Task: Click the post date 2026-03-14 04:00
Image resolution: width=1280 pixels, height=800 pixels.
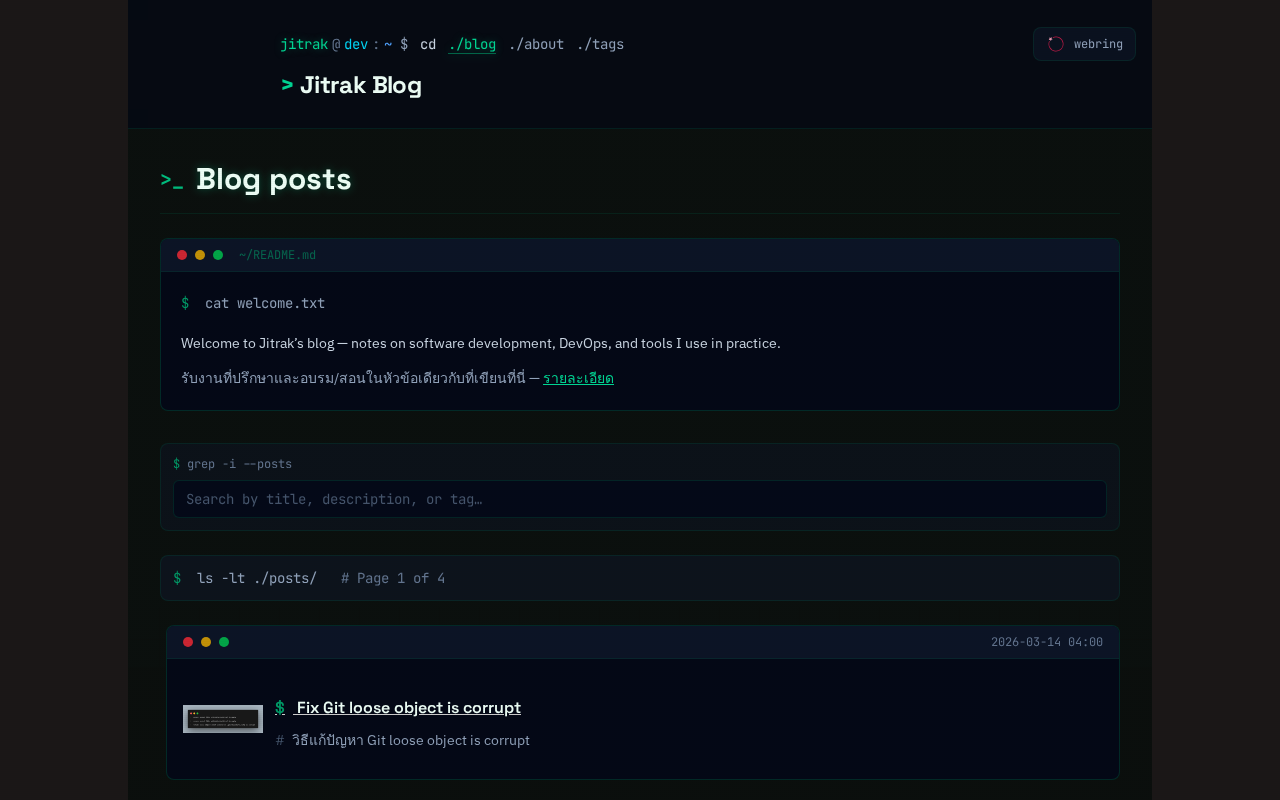Action: pyautogui.click(x=1046, y=642)
